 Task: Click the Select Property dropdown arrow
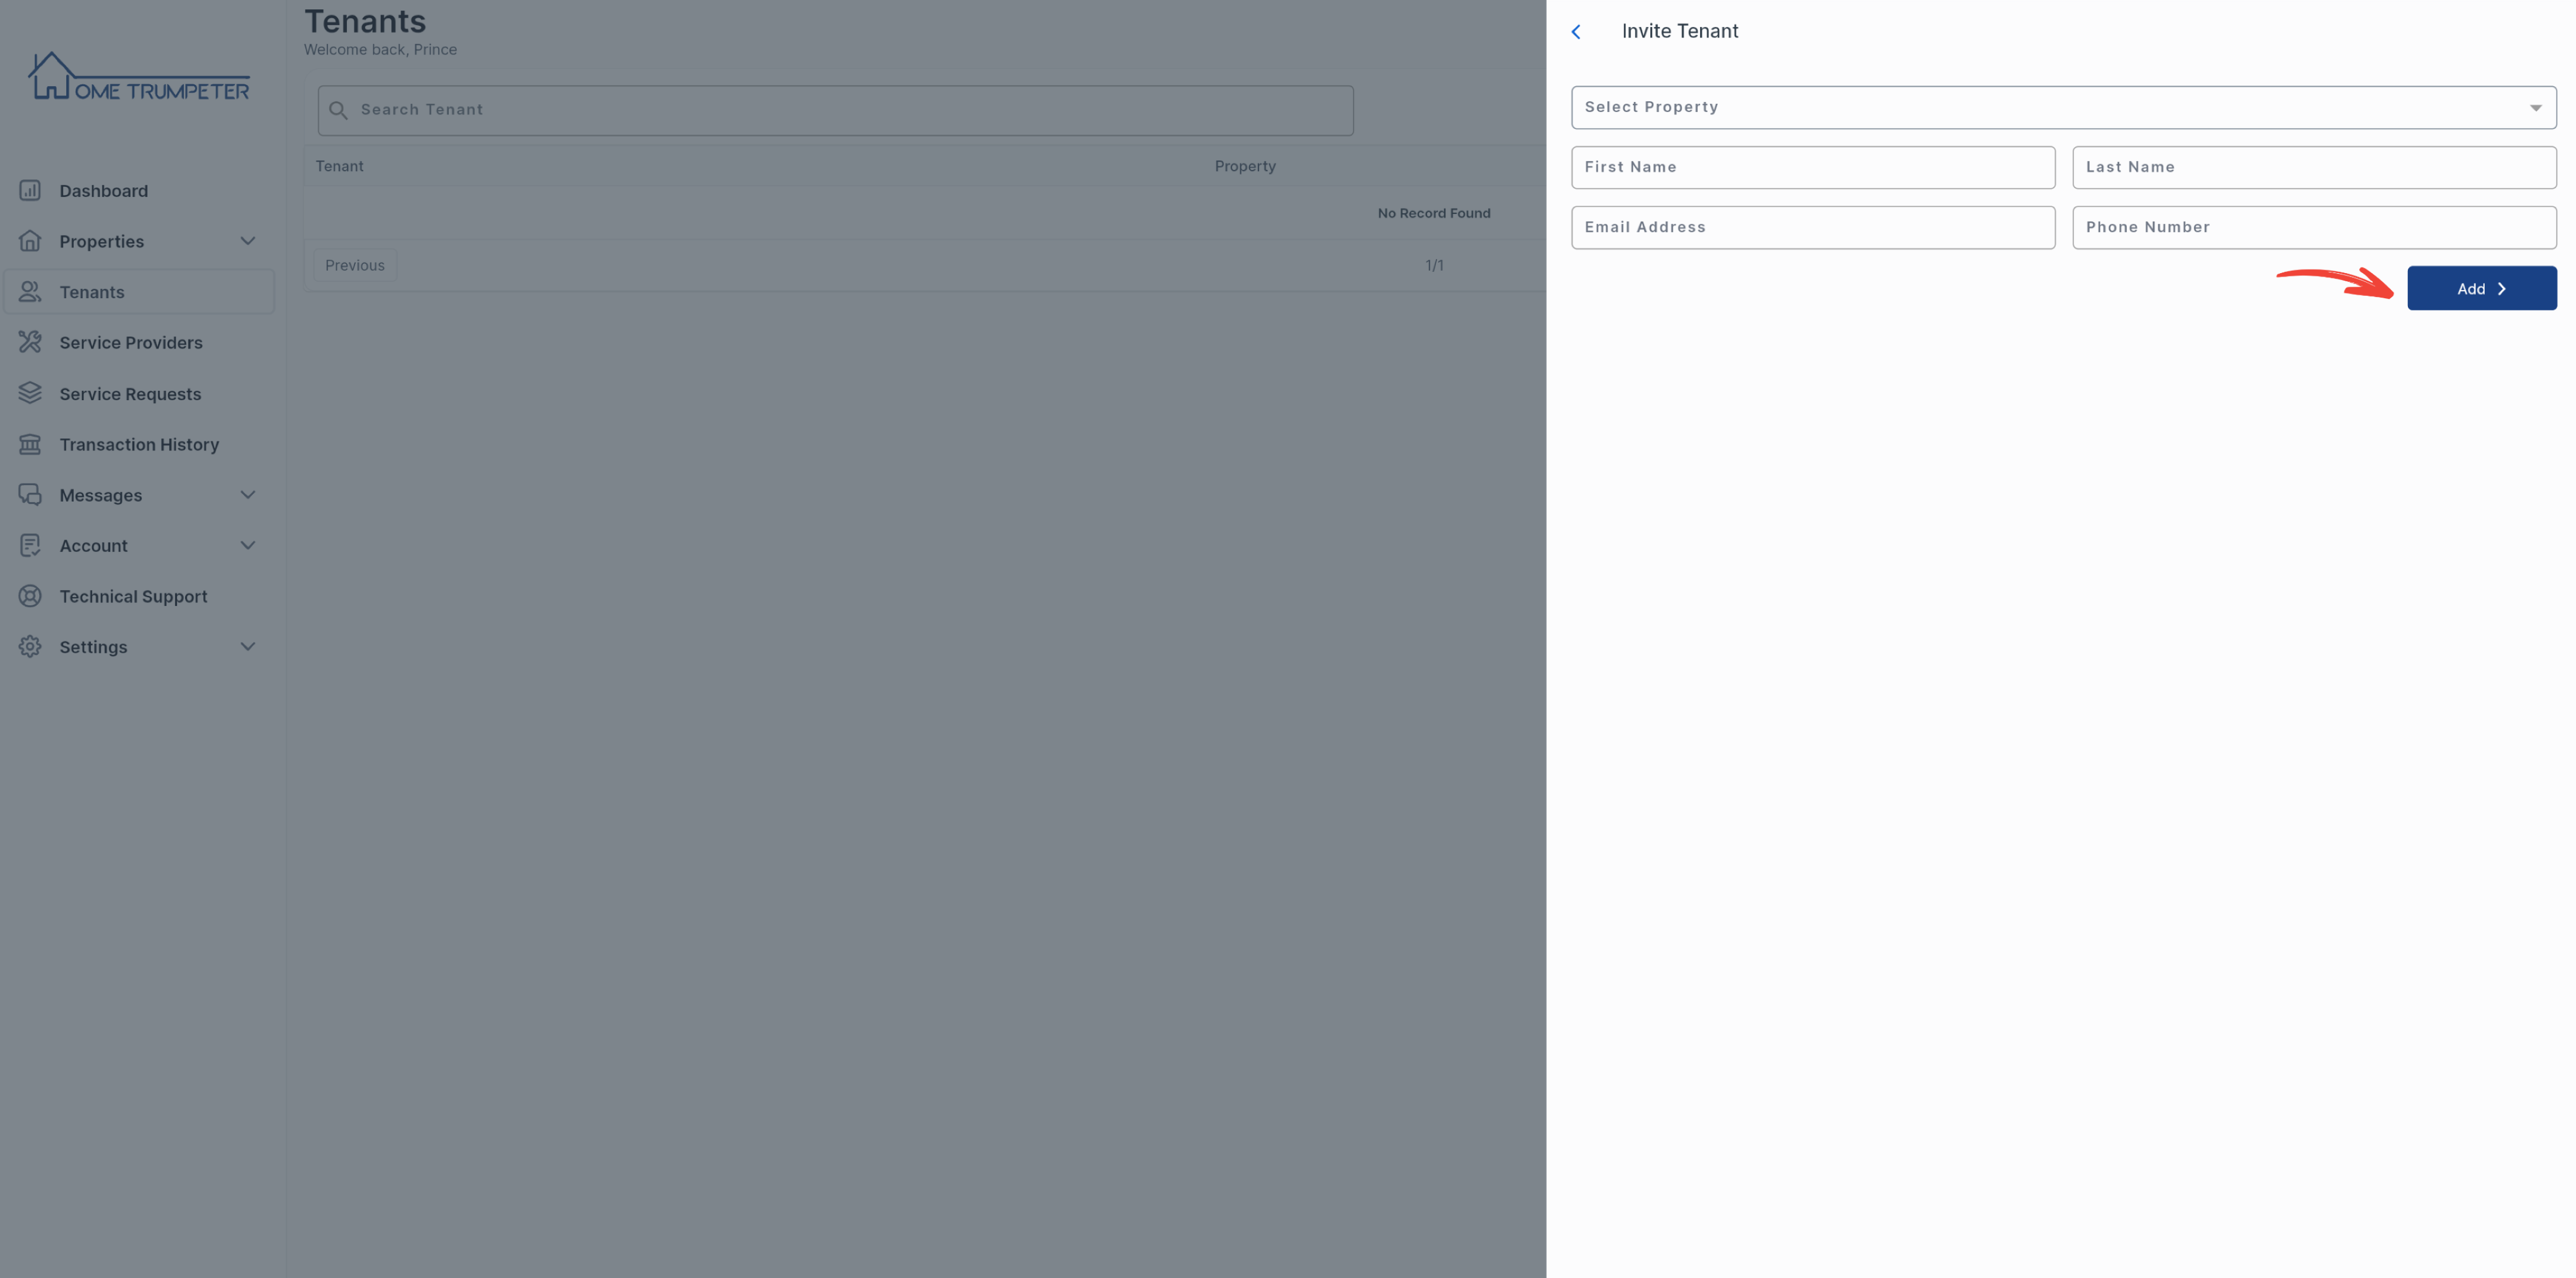[x=2535, y=108]
